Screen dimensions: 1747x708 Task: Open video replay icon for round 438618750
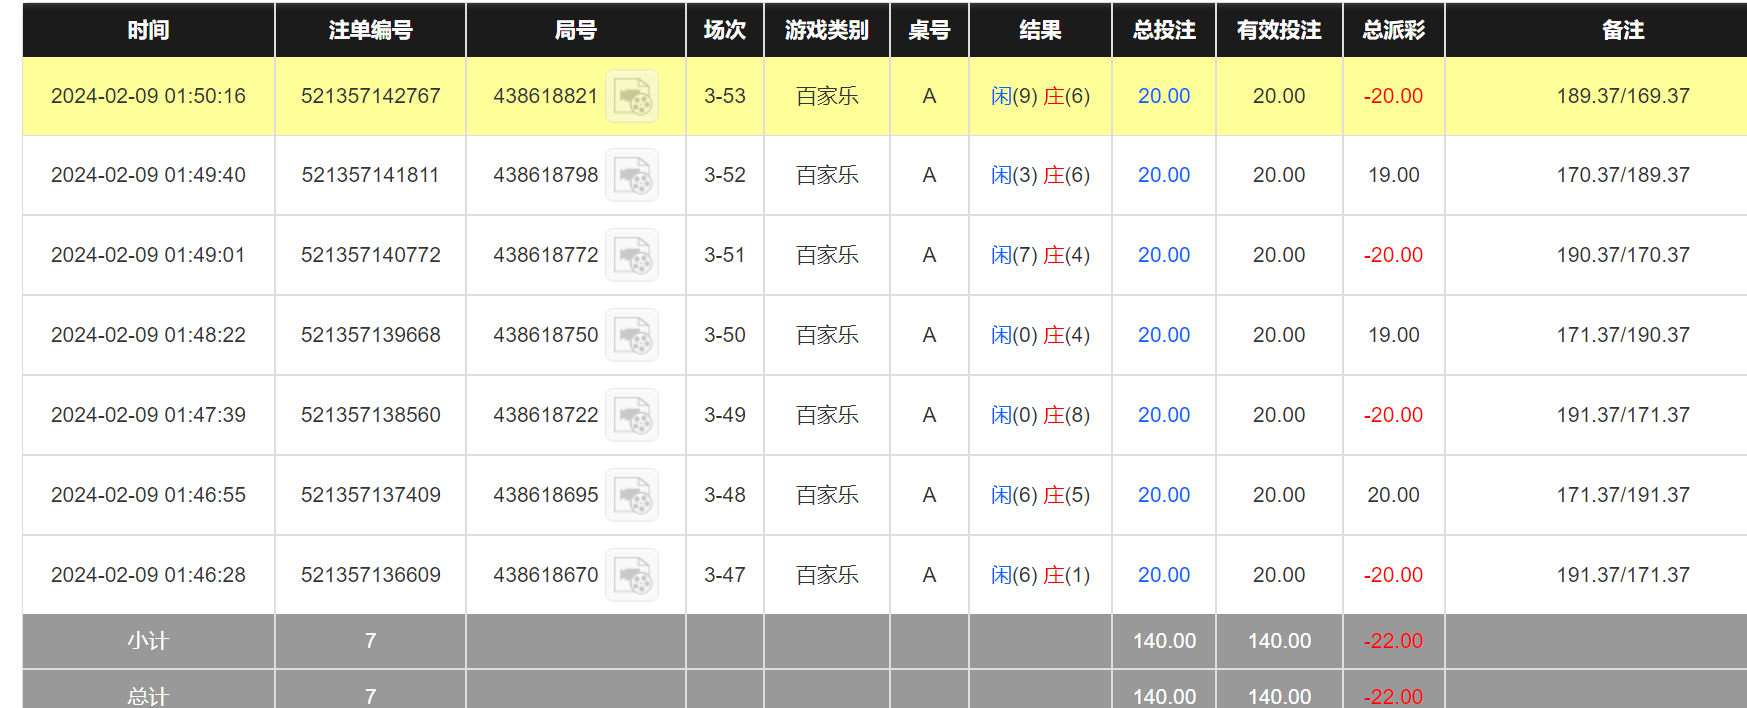[632, 336]
